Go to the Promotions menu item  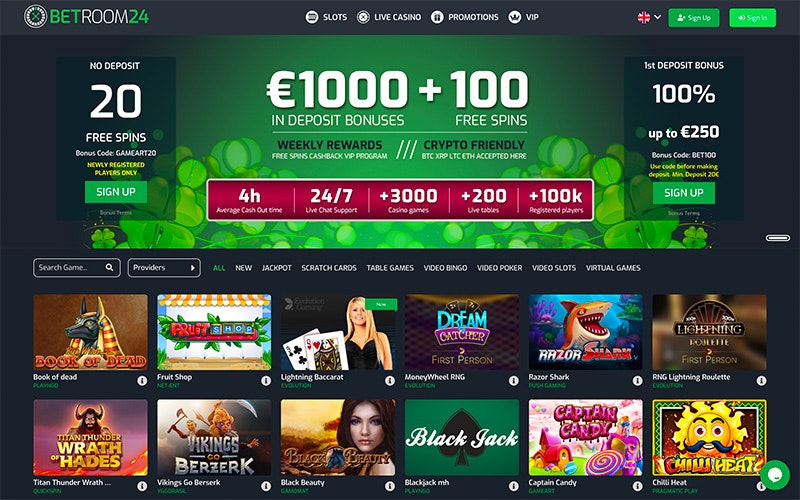(x=465, y=17)
